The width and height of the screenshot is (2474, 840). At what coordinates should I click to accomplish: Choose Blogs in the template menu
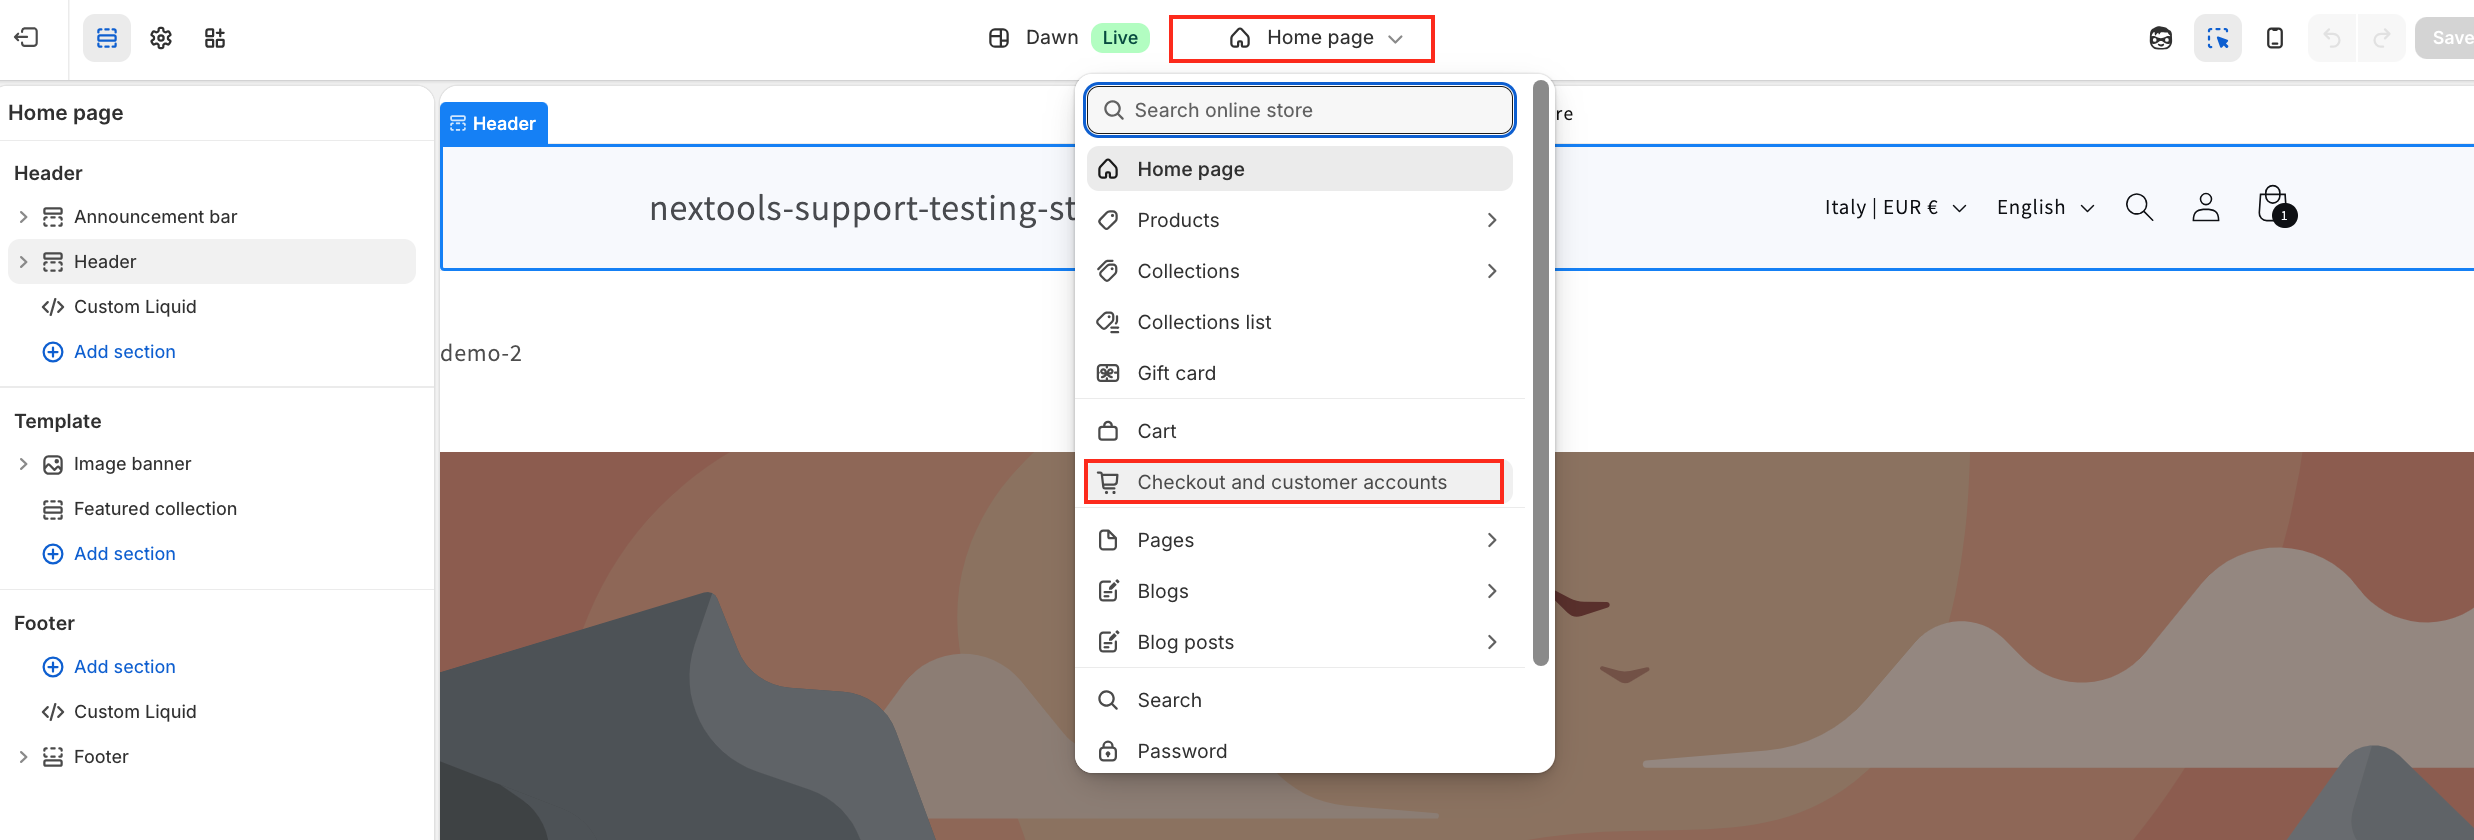(1300, 591)
